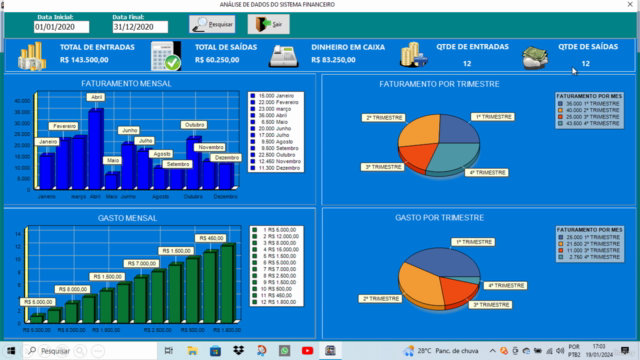Click the 12 R$ 1.800,00 Gasto legend entry
This screenshot has height=360, width=640.
coord(276,302)
